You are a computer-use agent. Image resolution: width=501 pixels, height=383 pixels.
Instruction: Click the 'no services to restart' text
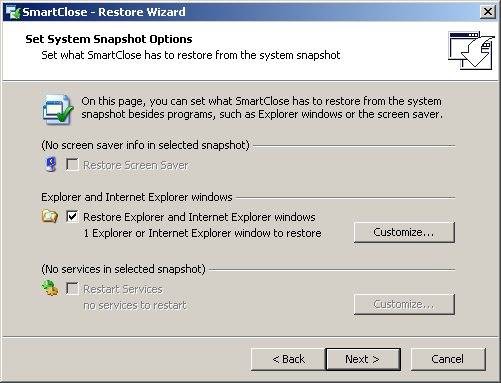(135, 305)
